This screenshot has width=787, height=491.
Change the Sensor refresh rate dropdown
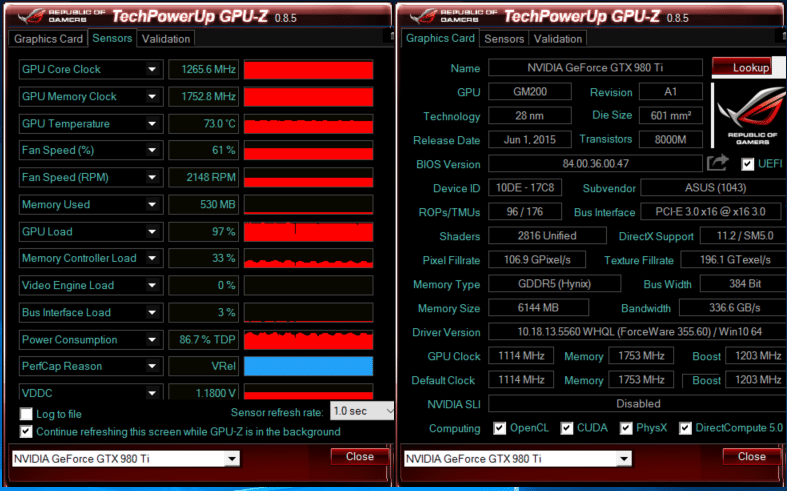(361, 411)
